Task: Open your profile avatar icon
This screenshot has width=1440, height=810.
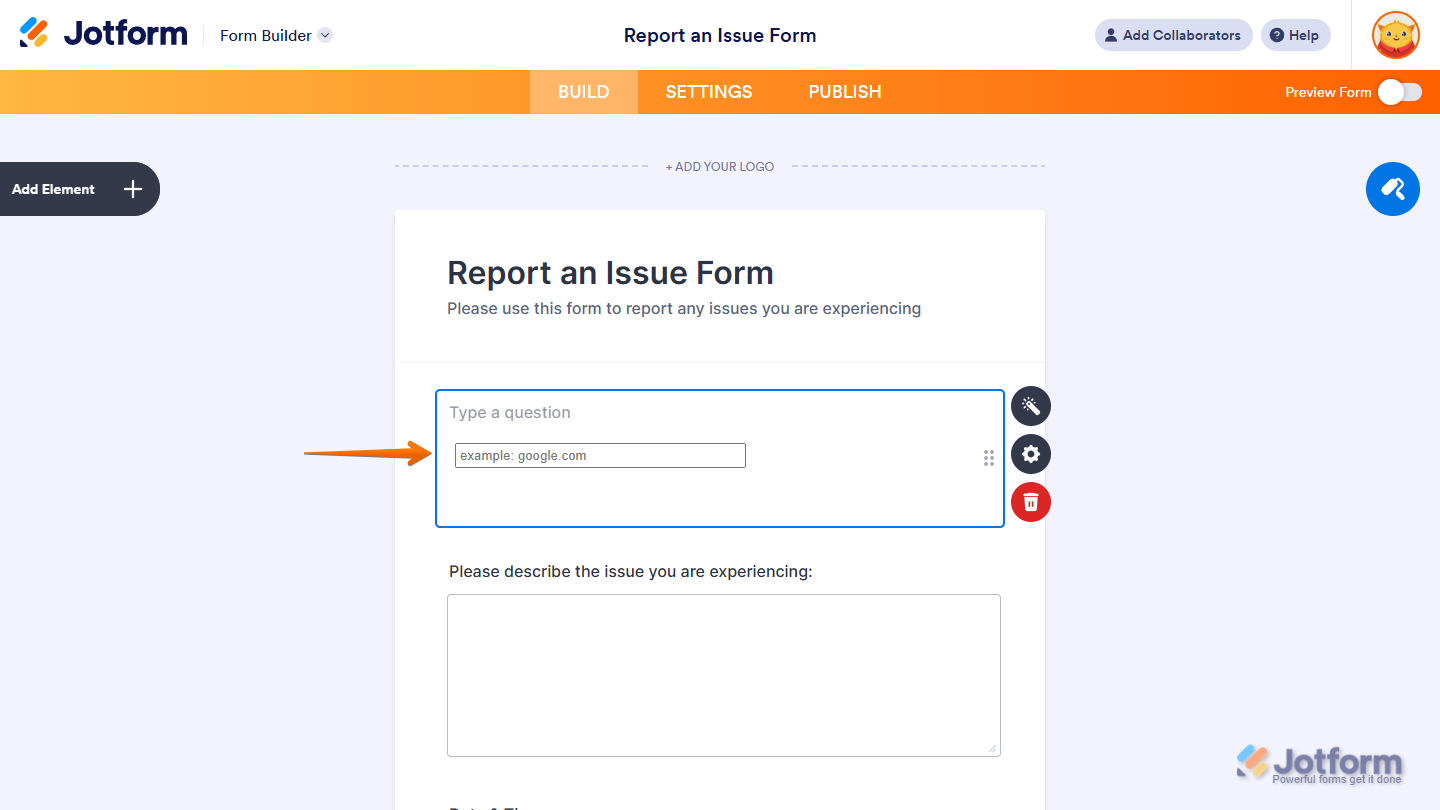Action: click(x=1395, y=35)
